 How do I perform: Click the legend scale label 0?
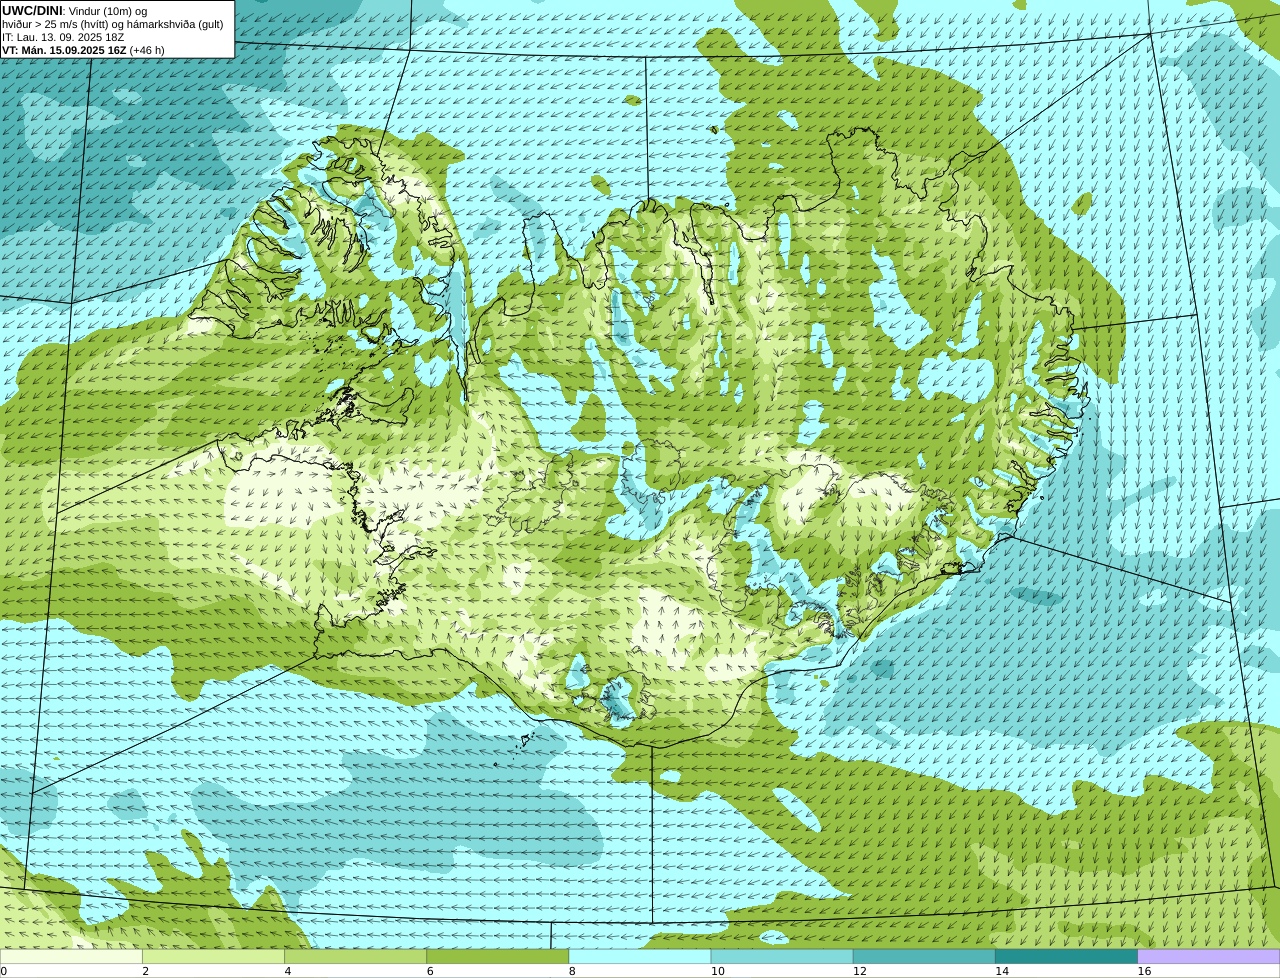tap(4, 971)
